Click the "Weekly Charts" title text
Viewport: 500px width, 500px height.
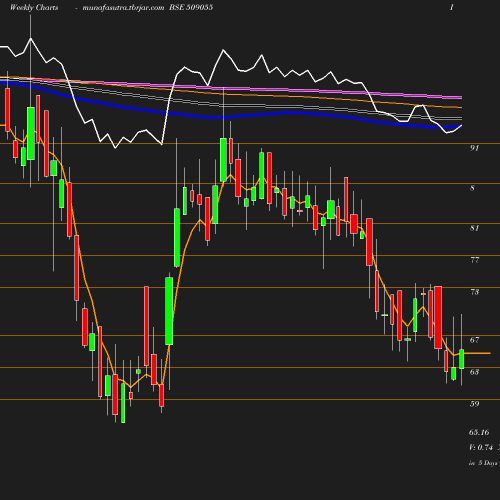coord(34,7)
